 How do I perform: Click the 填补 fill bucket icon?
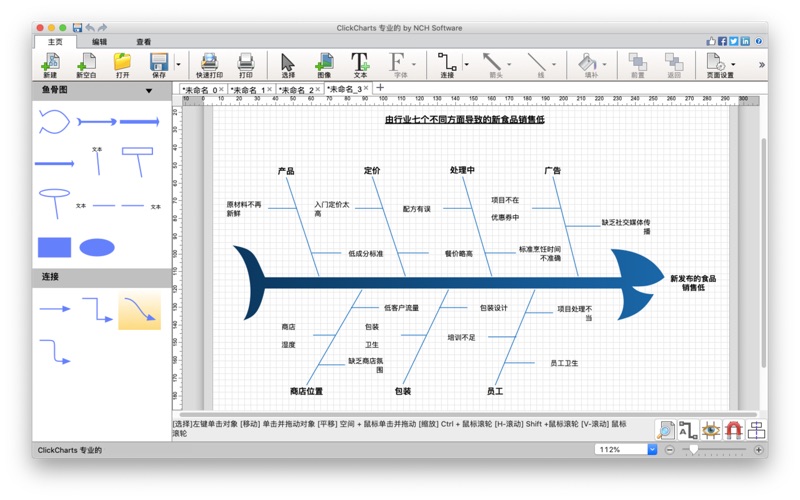click(x=588, y=65)
